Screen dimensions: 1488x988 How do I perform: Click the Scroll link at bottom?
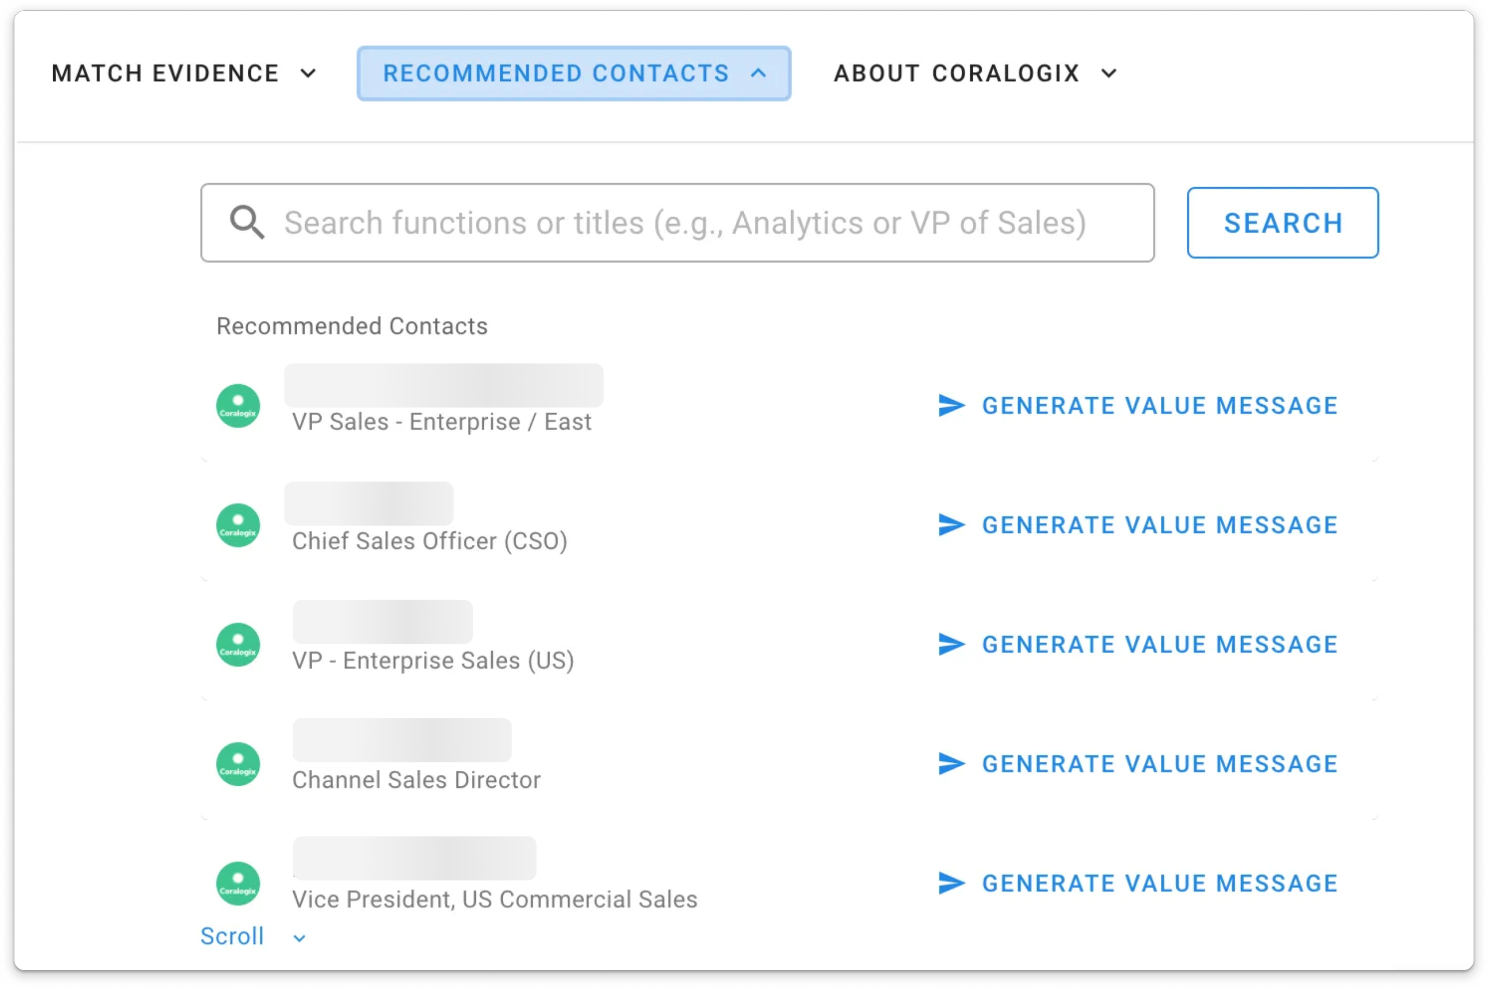point(232,937)
